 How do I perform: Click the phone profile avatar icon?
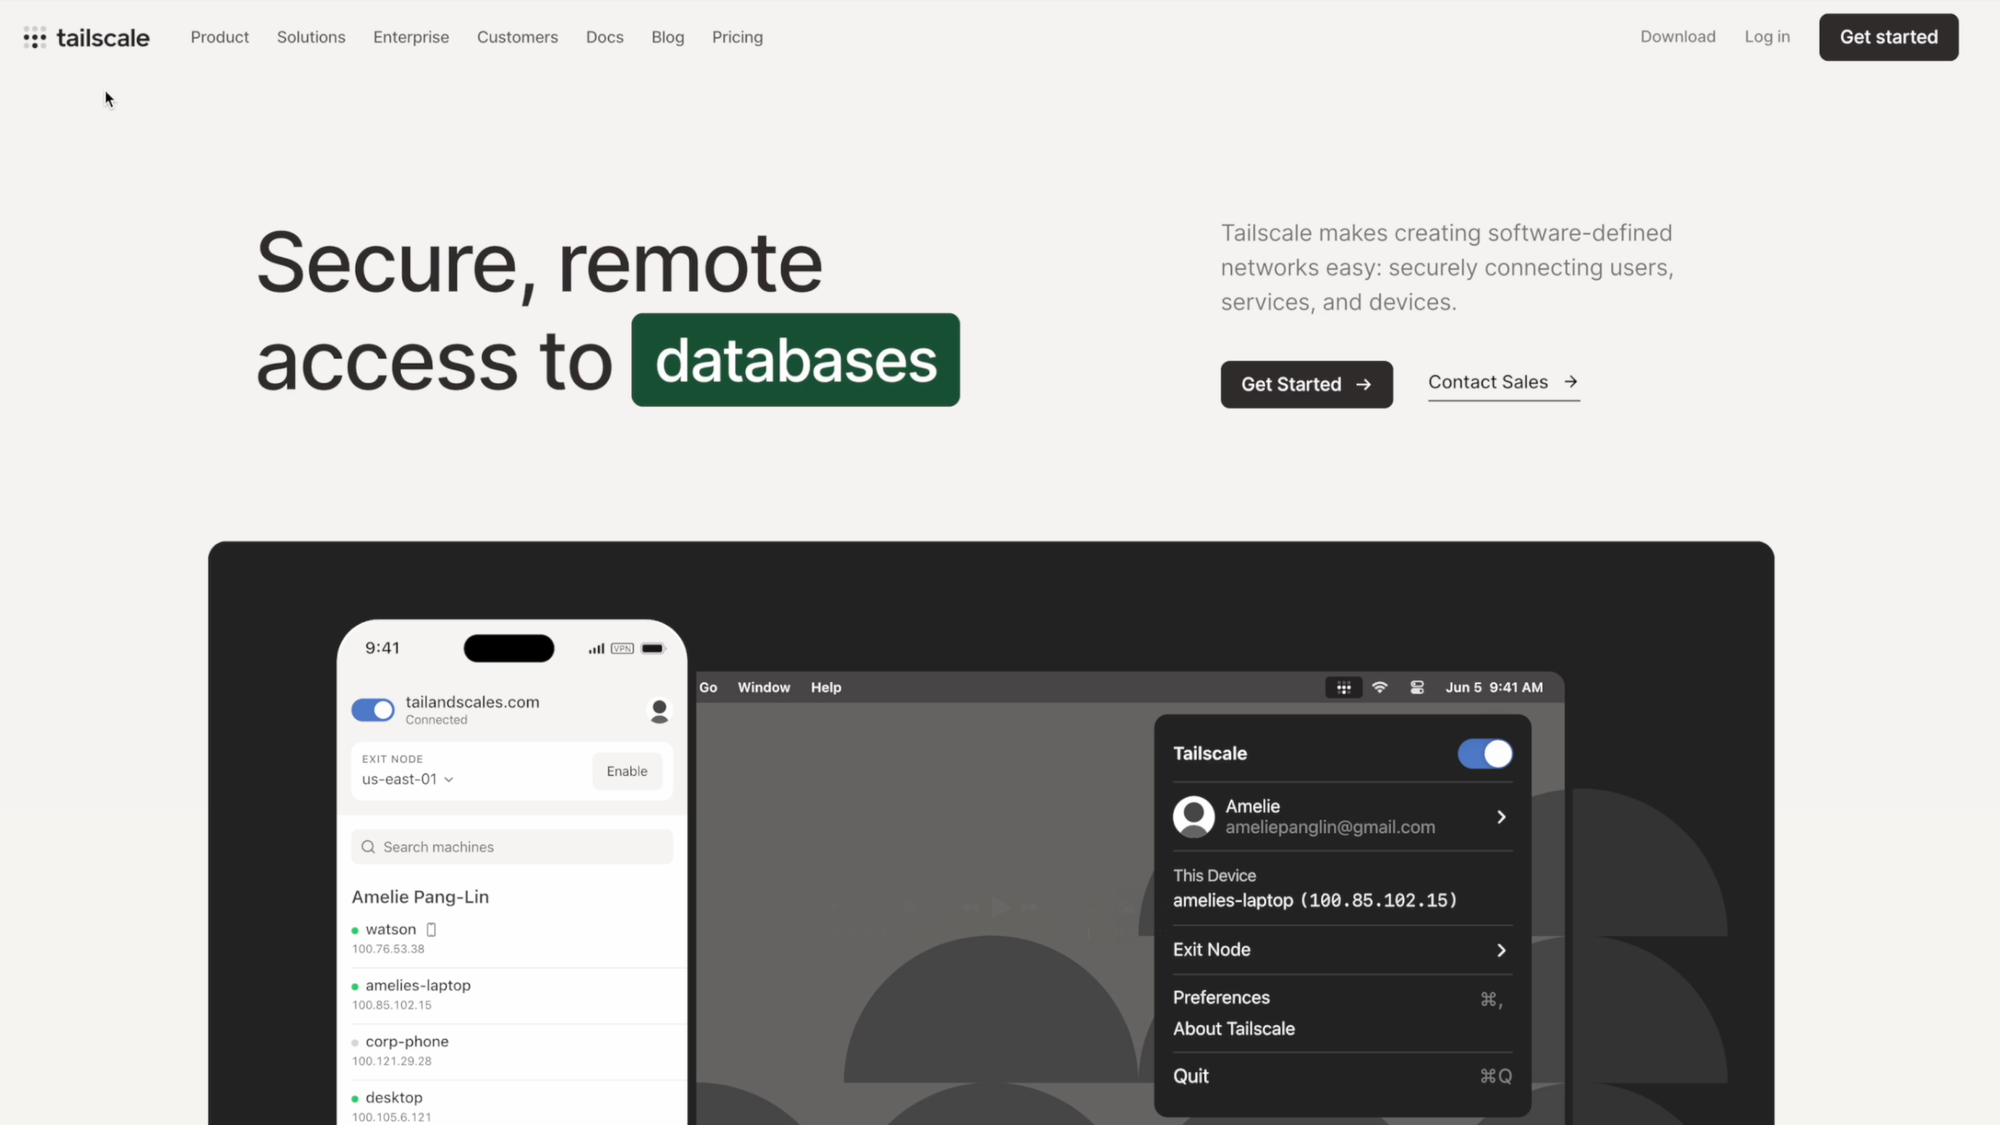[659, 711]
